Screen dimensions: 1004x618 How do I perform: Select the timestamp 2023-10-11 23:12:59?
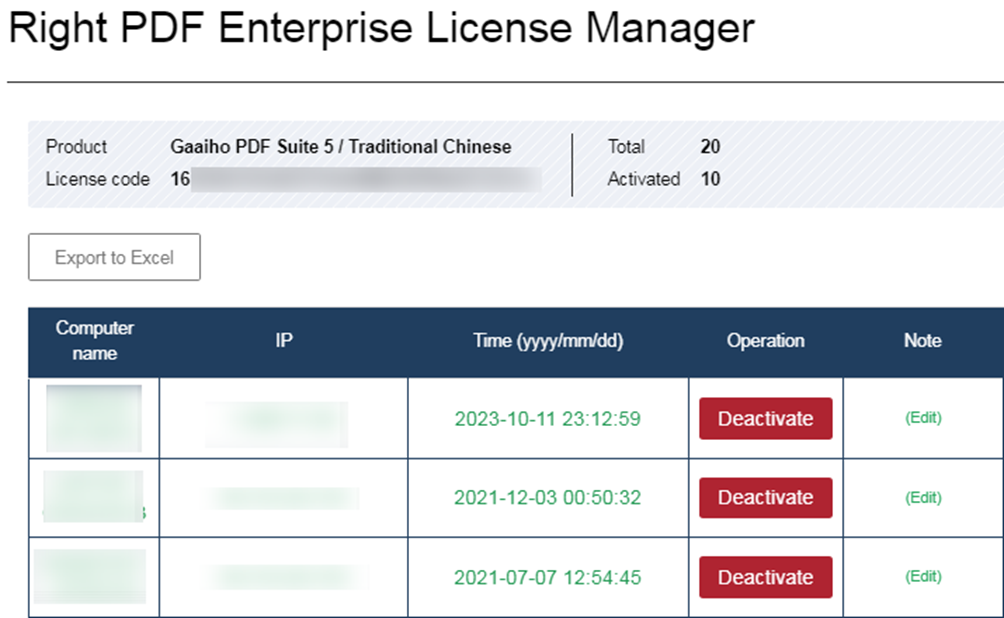coord(547,419)
